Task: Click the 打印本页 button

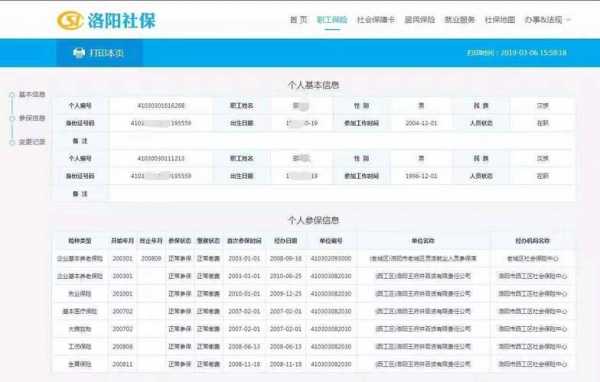Action: 99,53
